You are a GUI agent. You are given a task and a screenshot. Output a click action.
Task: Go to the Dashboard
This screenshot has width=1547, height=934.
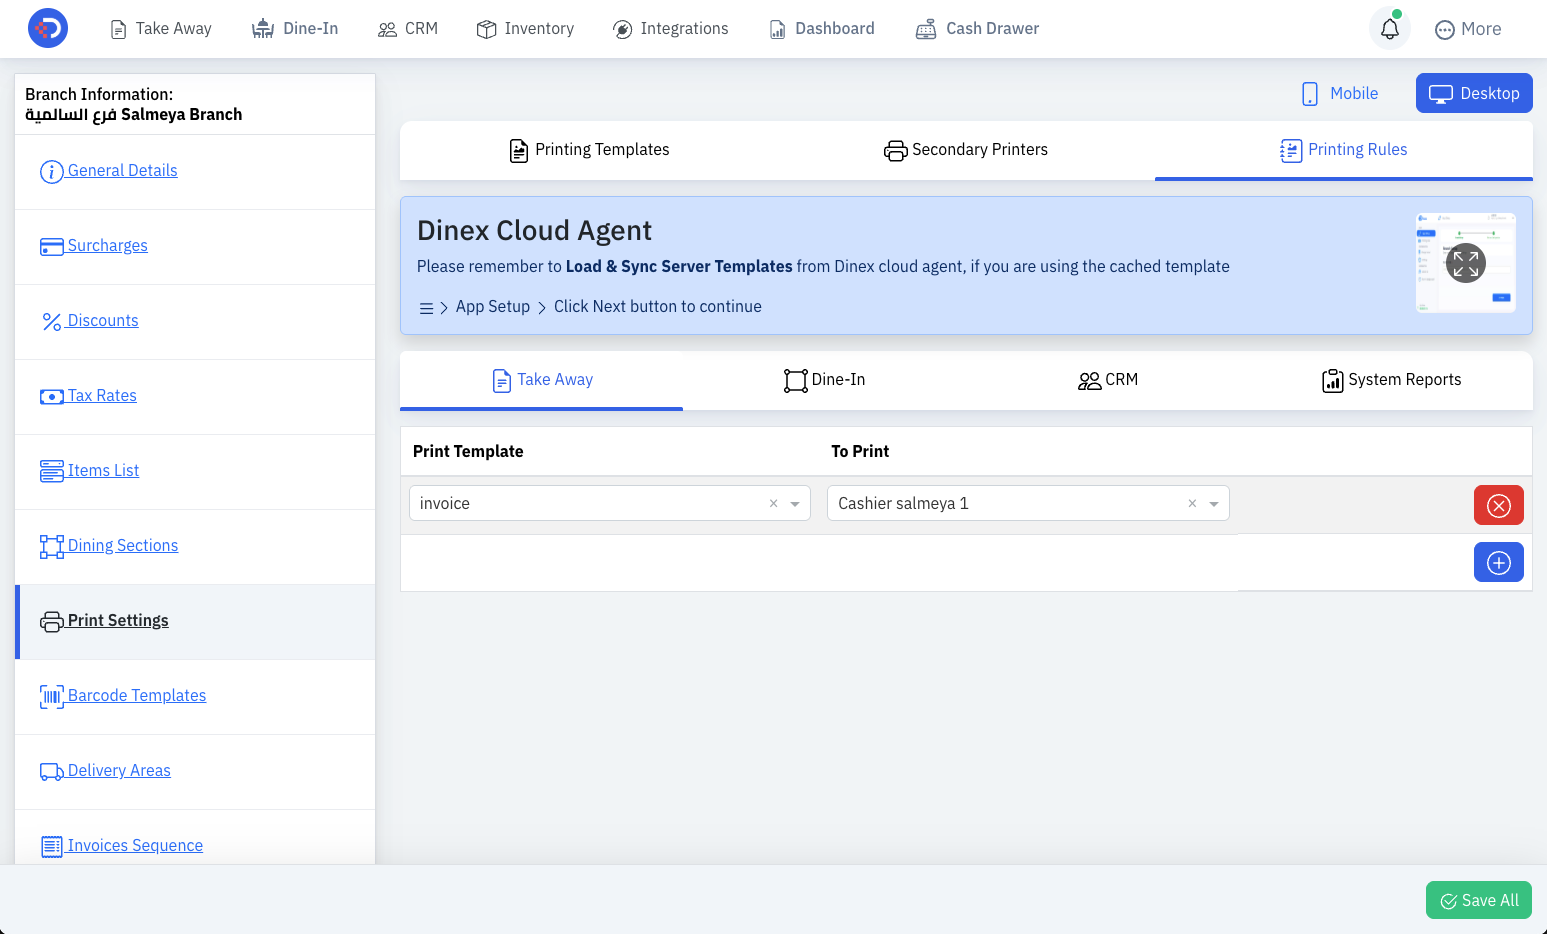point(821,29)
